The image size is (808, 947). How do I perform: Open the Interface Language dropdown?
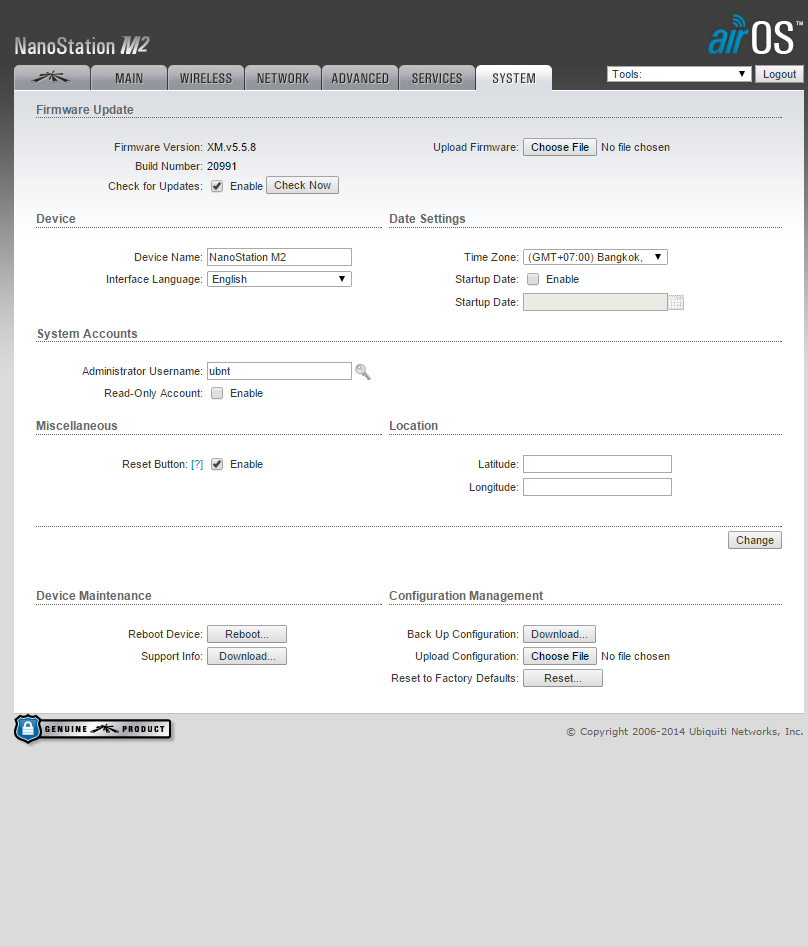click(x=279, y=279)
